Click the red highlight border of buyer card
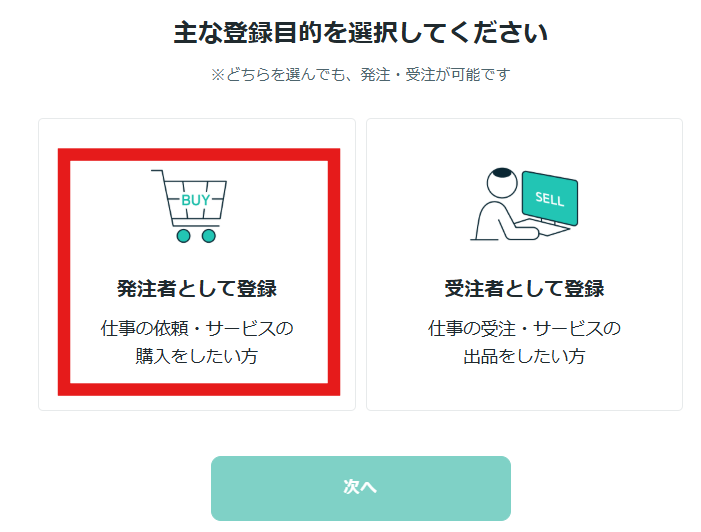The height and width of the screenshot is (532, 701). tap(64, 270)
